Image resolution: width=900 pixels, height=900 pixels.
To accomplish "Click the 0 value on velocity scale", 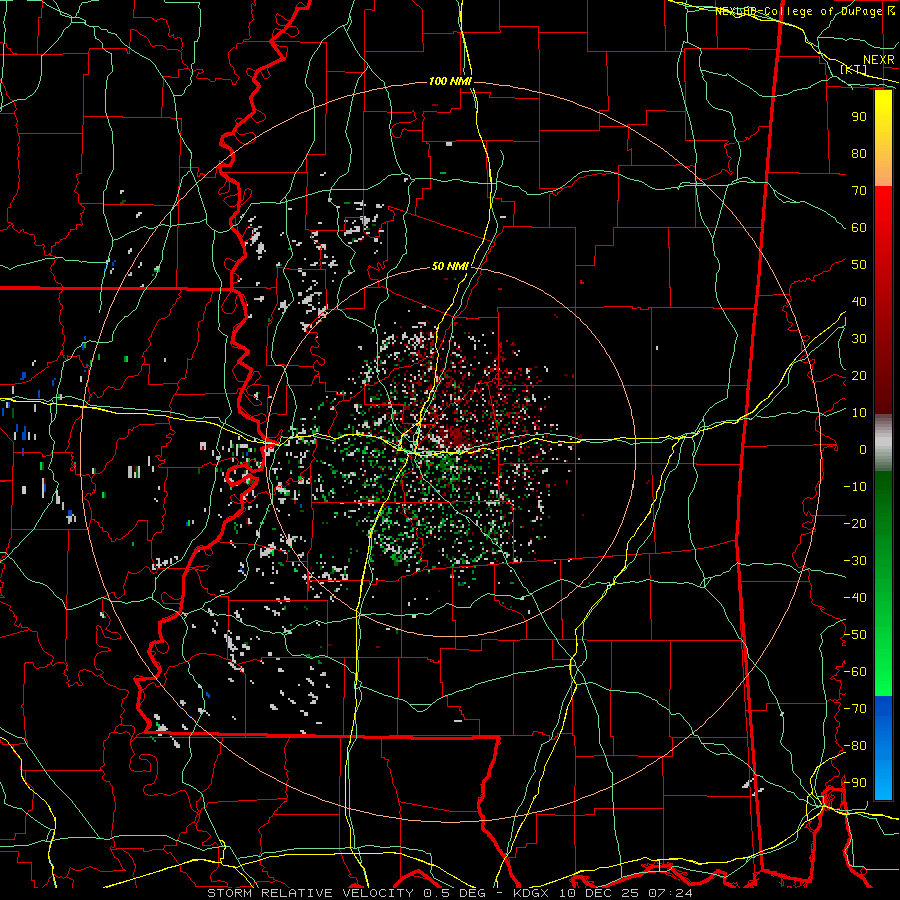I will click(x=863, y=450).
